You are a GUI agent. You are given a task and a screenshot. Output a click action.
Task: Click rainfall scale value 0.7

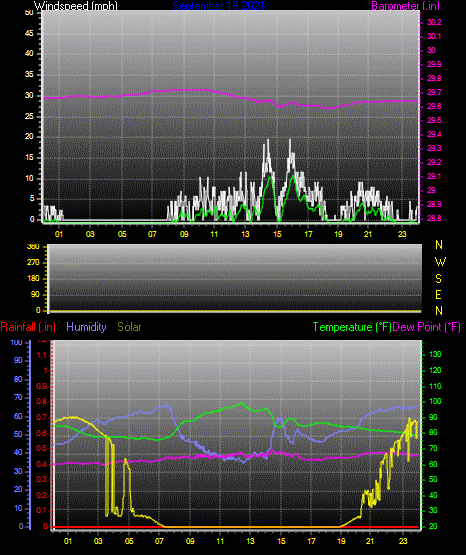(x=42, y=417)
